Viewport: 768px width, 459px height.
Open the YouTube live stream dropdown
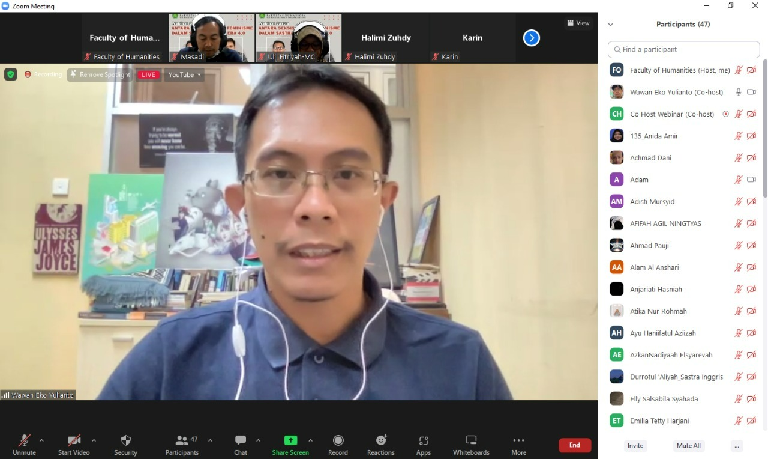[184, 75]
